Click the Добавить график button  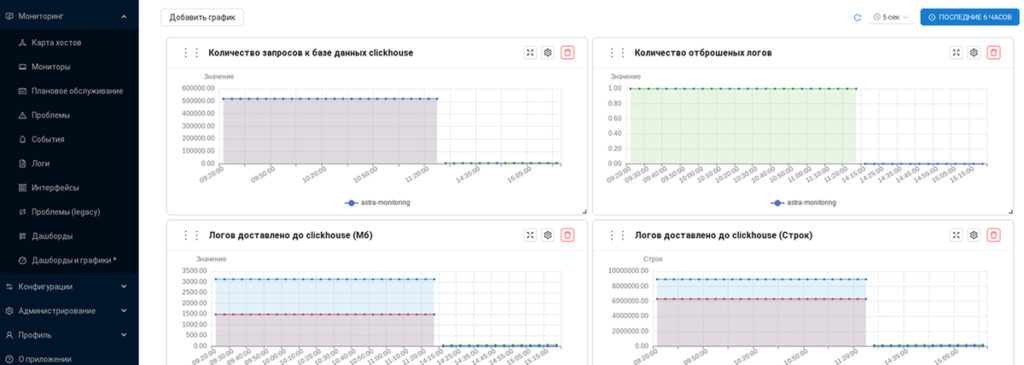point(202,18)
